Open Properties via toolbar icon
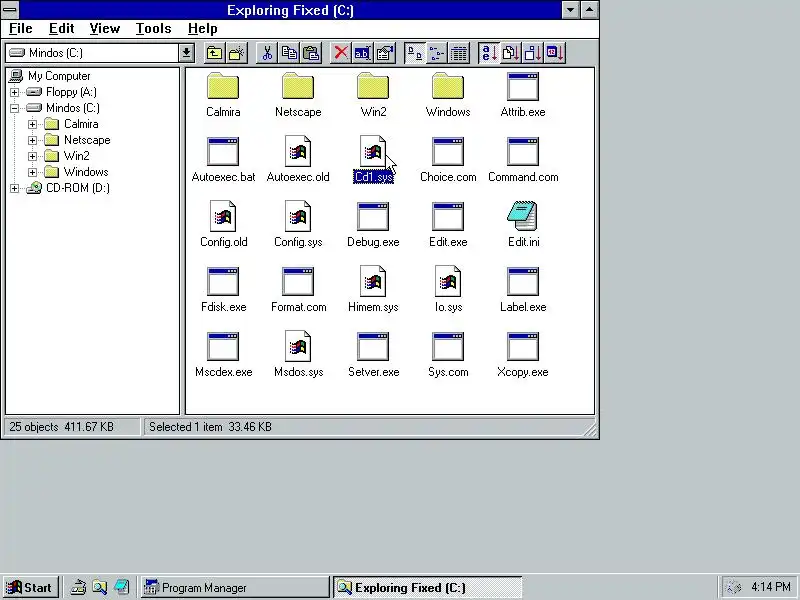Viewport: 800px width, 600px height. coord(385,53)
